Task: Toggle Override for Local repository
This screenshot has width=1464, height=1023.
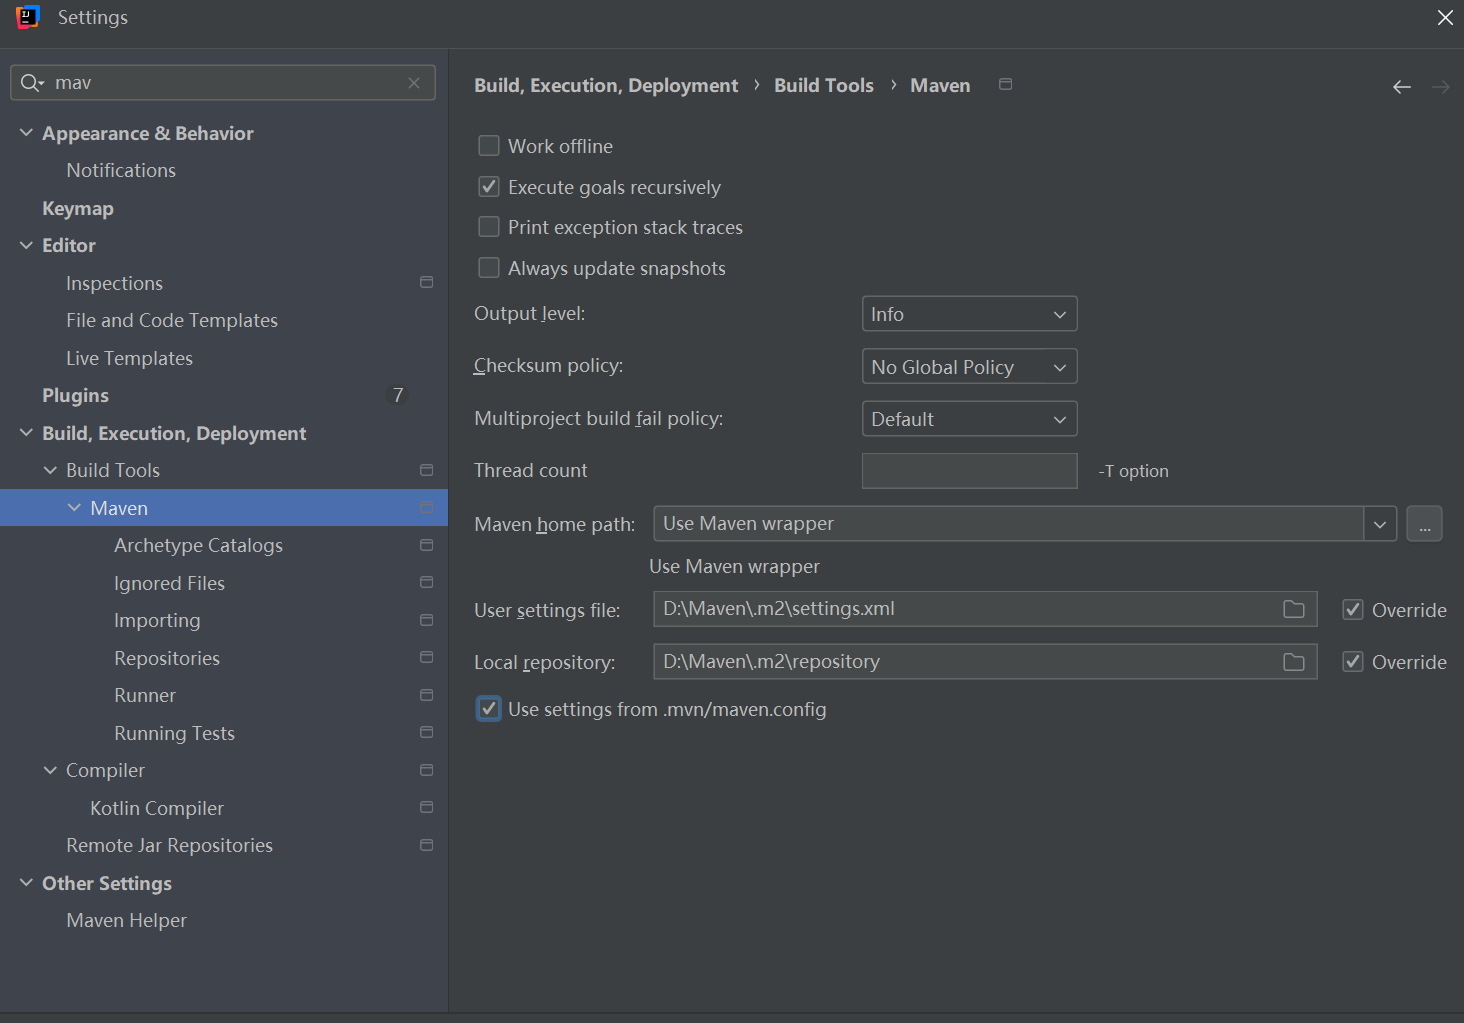Action: click(1353, 662)
